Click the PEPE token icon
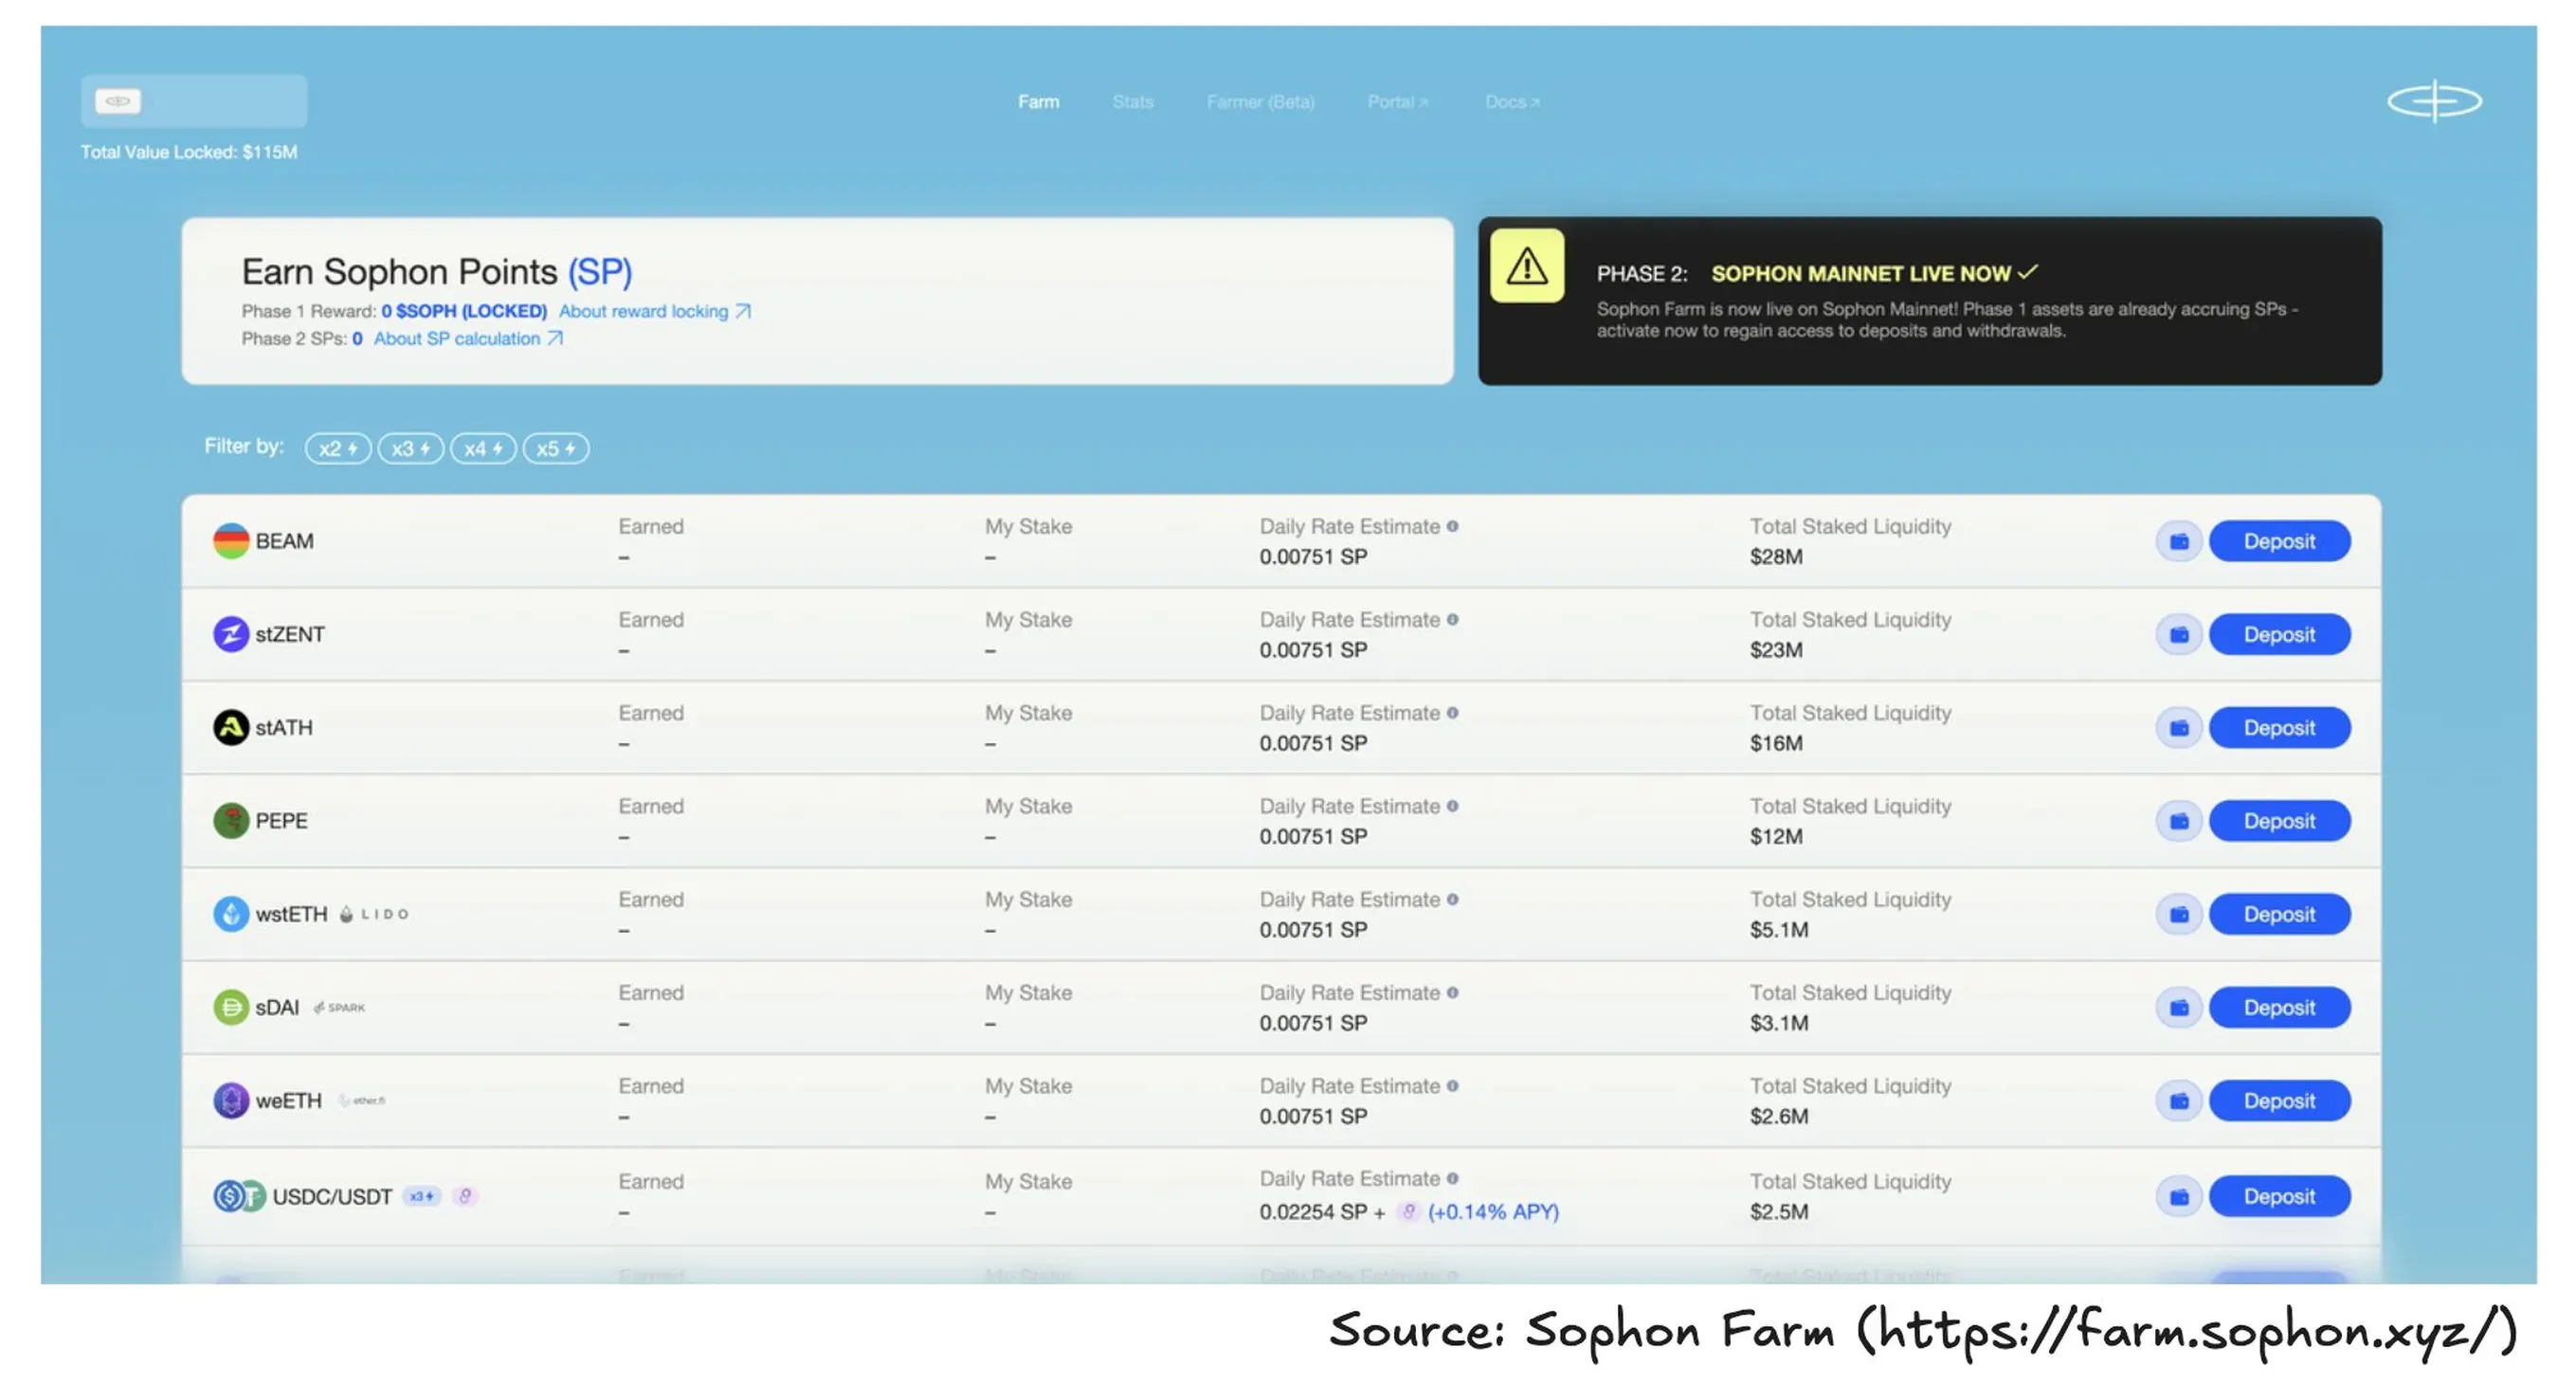This screenshot has width=2576, height=1384. pos(231,820)
